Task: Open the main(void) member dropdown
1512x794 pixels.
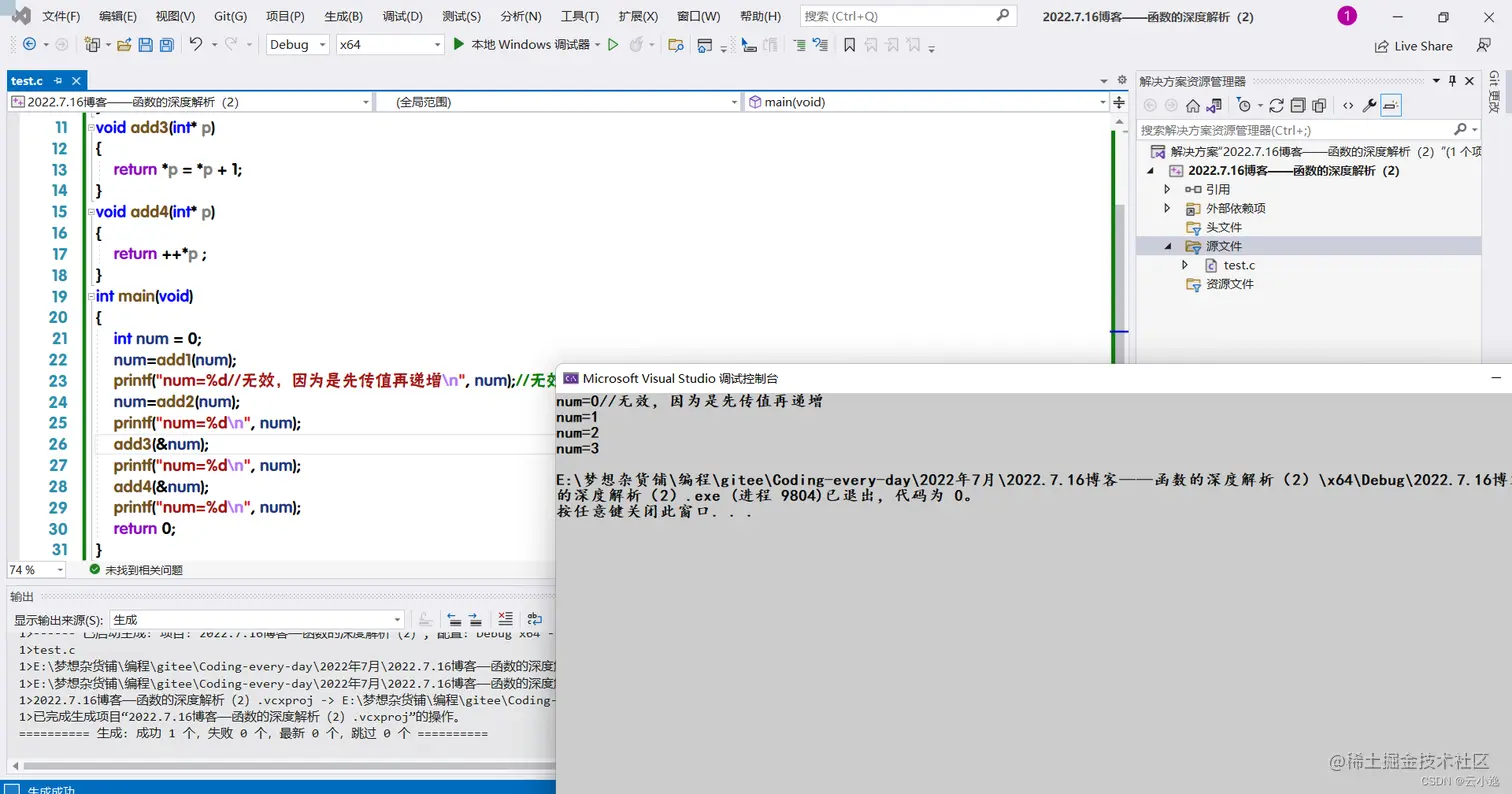Action: coord(927,101)
